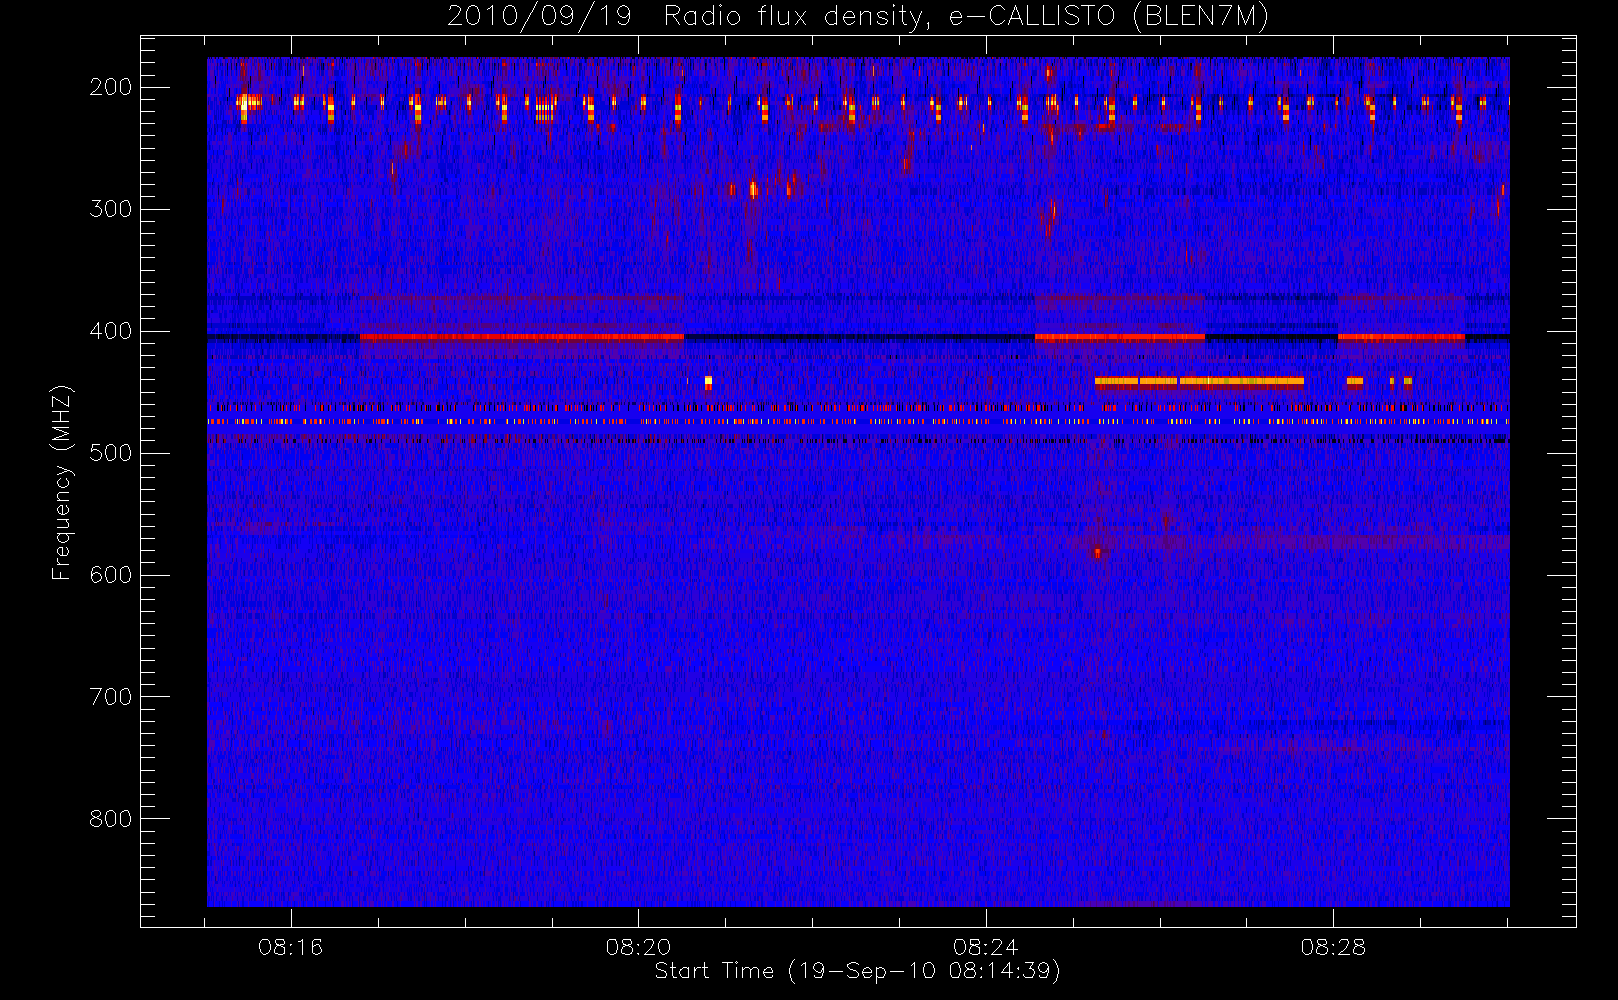Screen dimensions: 1618x1000
Task: Click the 700 frequency axis label
Action: (111, 697)
